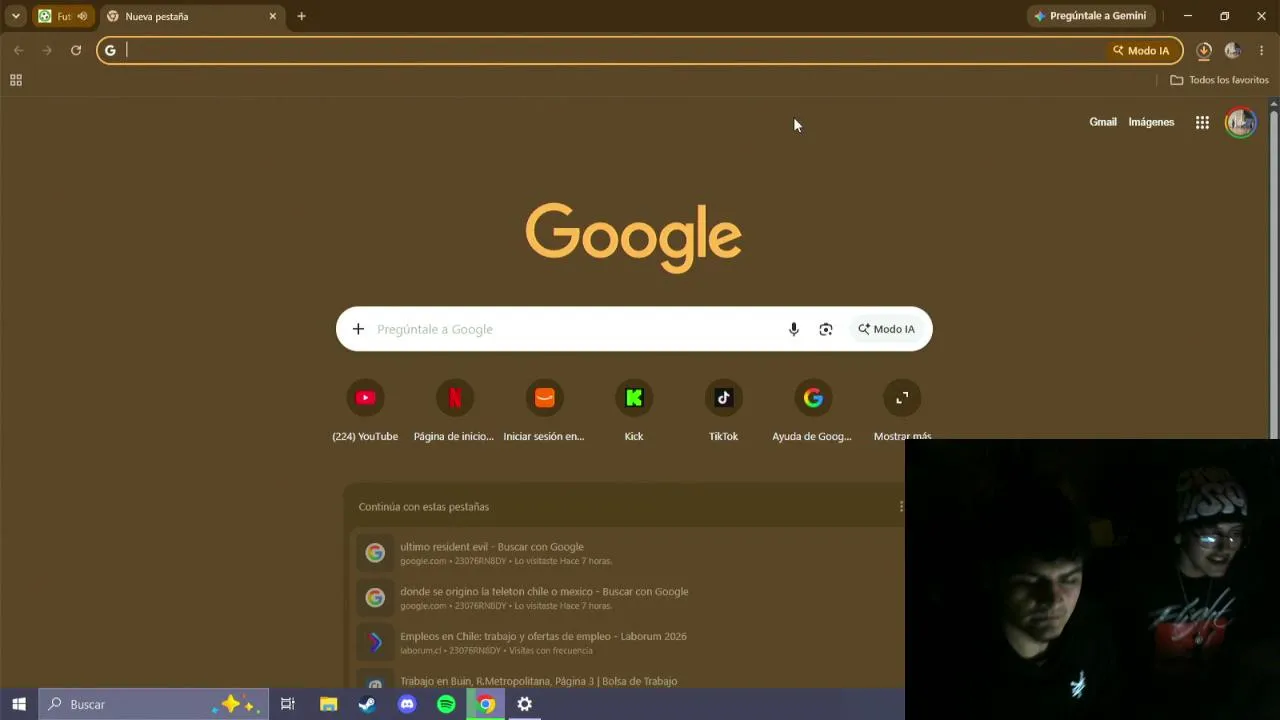The width and height of the screenshot is (1280, 720).
Task: Open Steam from the taskbar
Action: pos(367,704)
